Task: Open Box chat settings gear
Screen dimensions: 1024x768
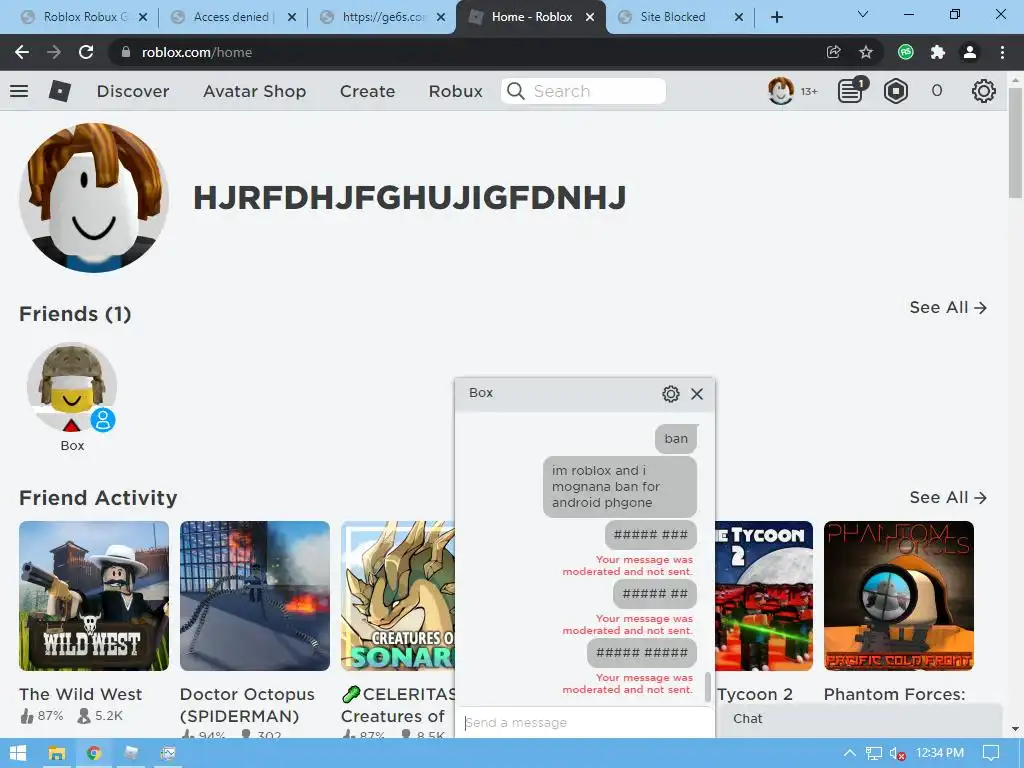Action: pyautogui.click(x=671, y=394)
